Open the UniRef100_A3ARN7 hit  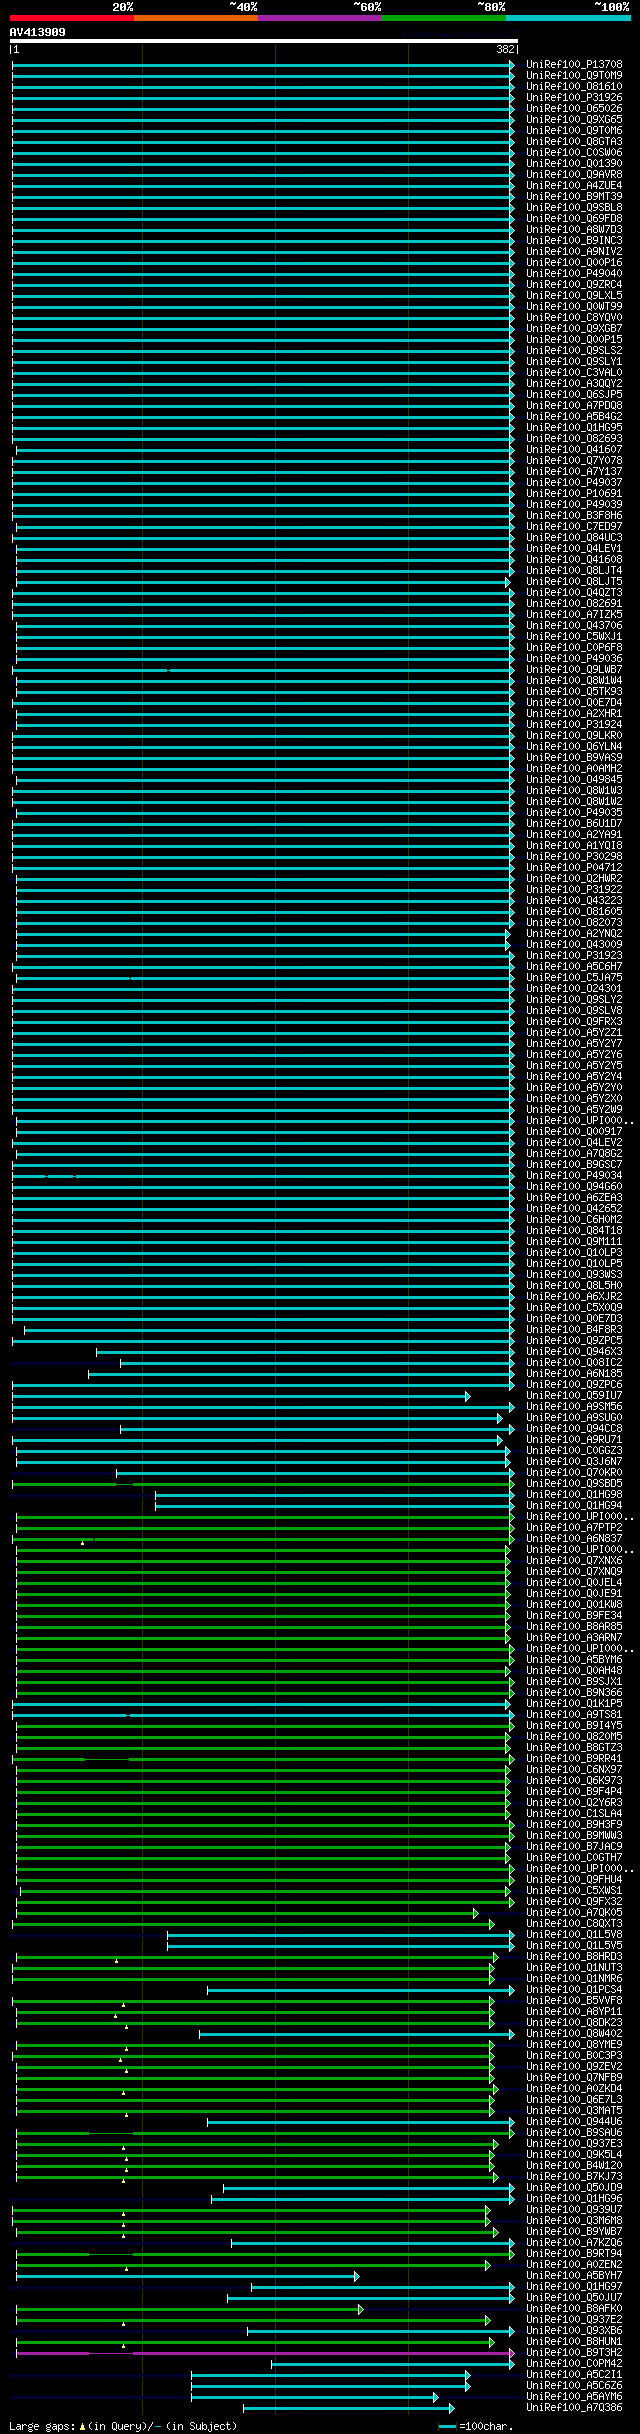point(574,1638)
